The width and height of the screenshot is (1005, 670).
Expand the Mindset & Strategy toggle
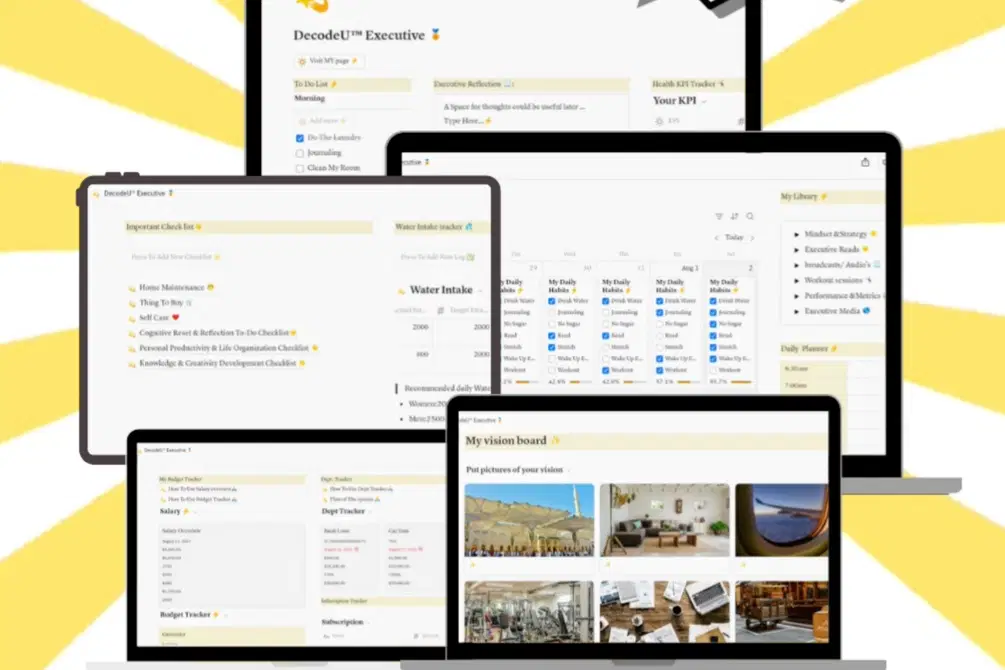click(x=797, y=234)
